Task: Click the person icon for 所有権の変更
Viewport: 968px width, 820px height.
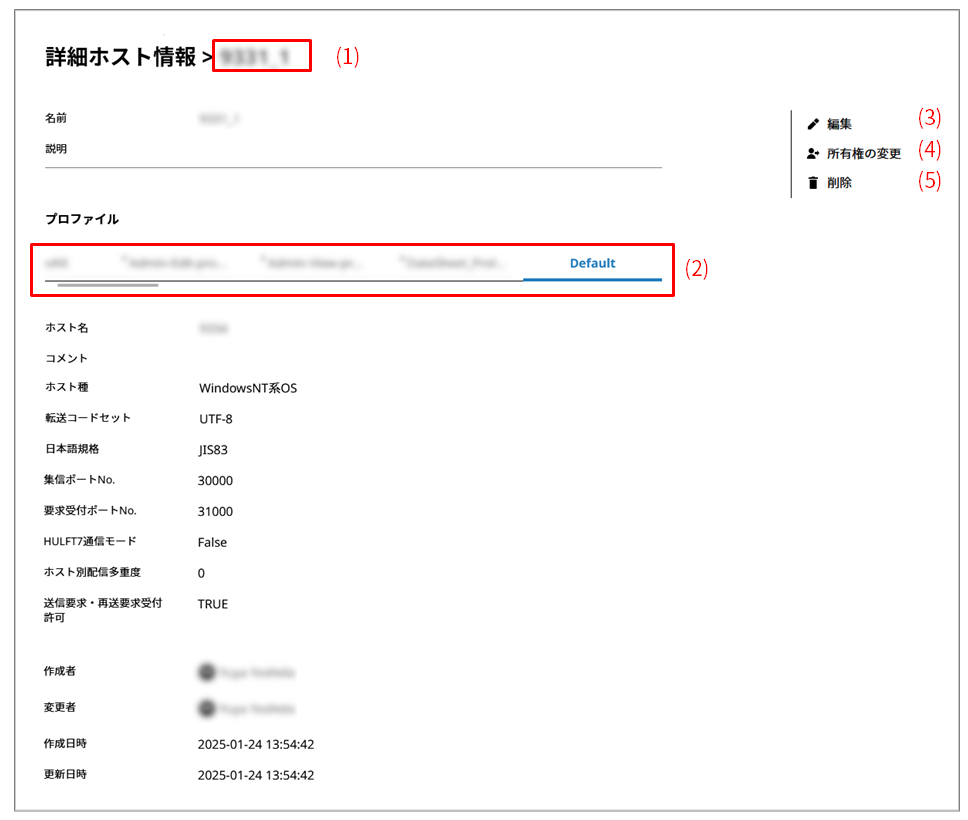Action: pyautogui.click(x=813, y=154)
